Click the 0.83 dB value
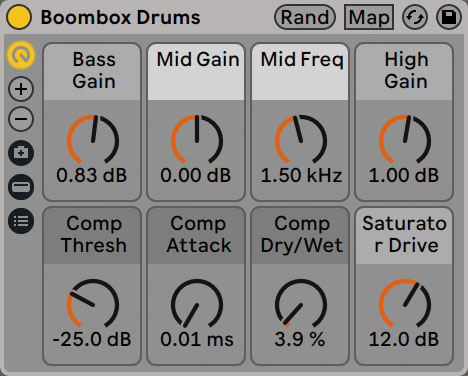Screen dimensions: 468x376 pos(92,175)
